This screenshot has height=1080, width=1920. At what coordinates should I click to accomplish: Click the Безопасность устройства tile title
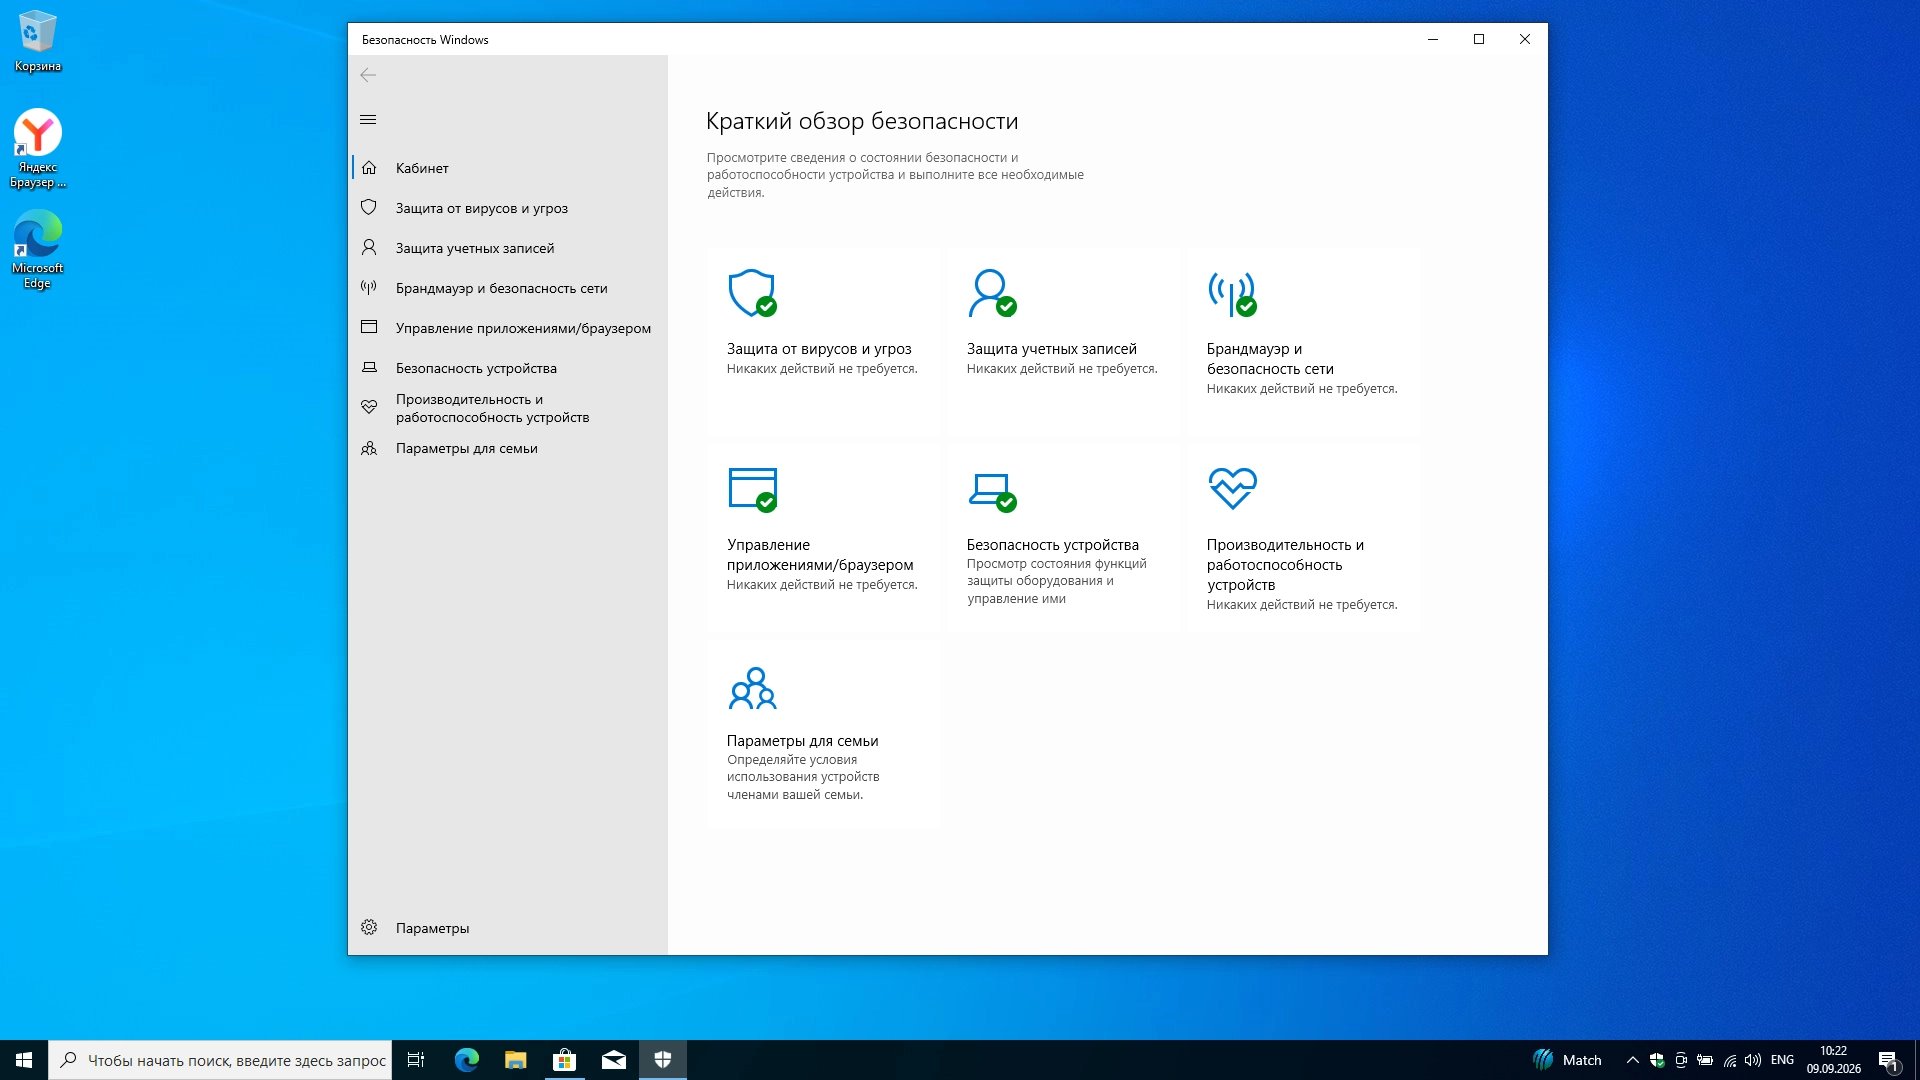coord(1052,545)
